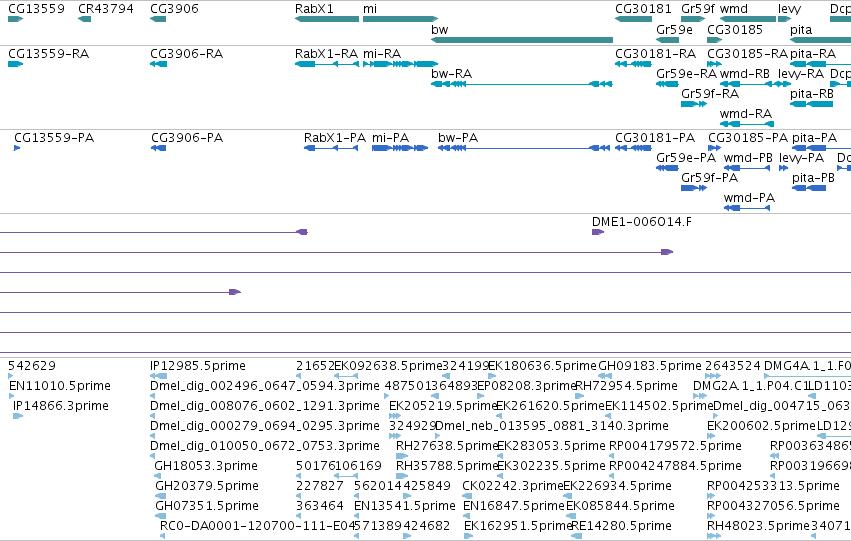Select the RabX1-RA transcript glyph
This screenshot has height=541, width=851.
[x=327, y=64]
